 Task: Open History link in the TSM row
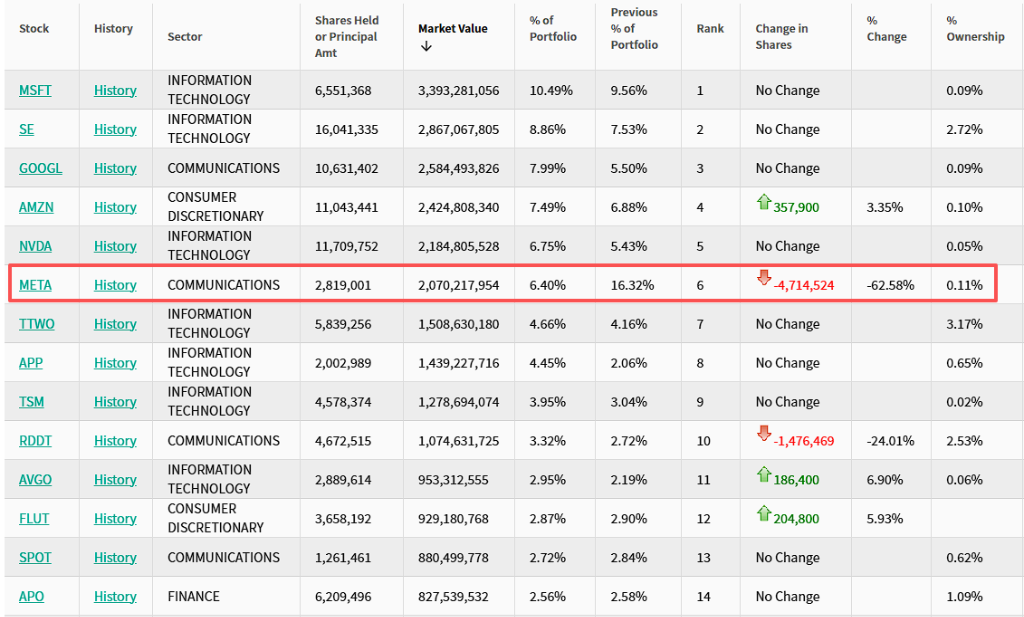(115, 402)
